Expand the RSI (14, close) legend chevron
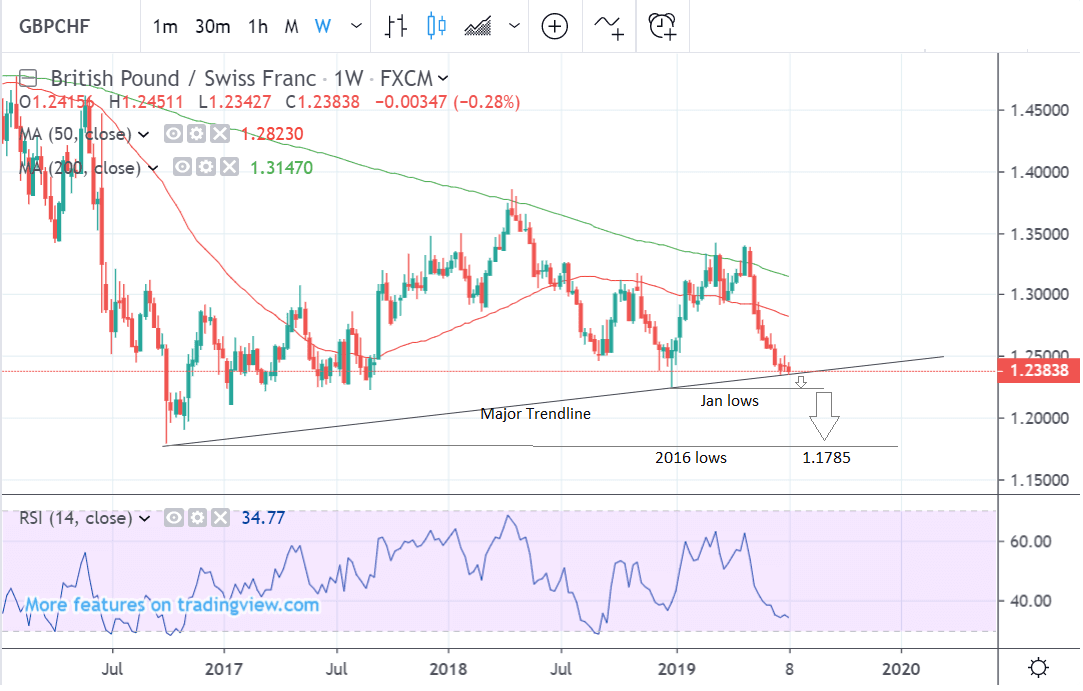The height and width of the screenshot is (691, 1083). (x=143, y=519)
